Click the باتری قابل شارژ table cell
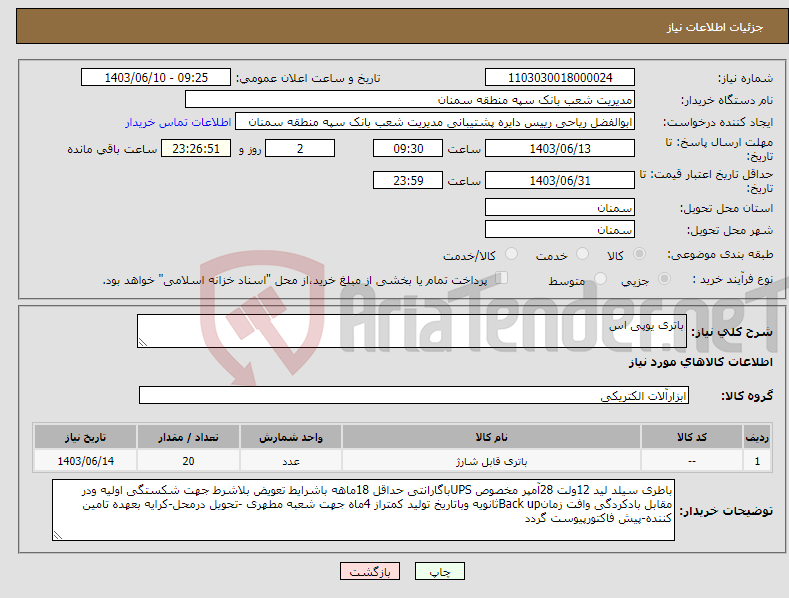789x598 pixels. pyautogui.click(x=491, y=461)
